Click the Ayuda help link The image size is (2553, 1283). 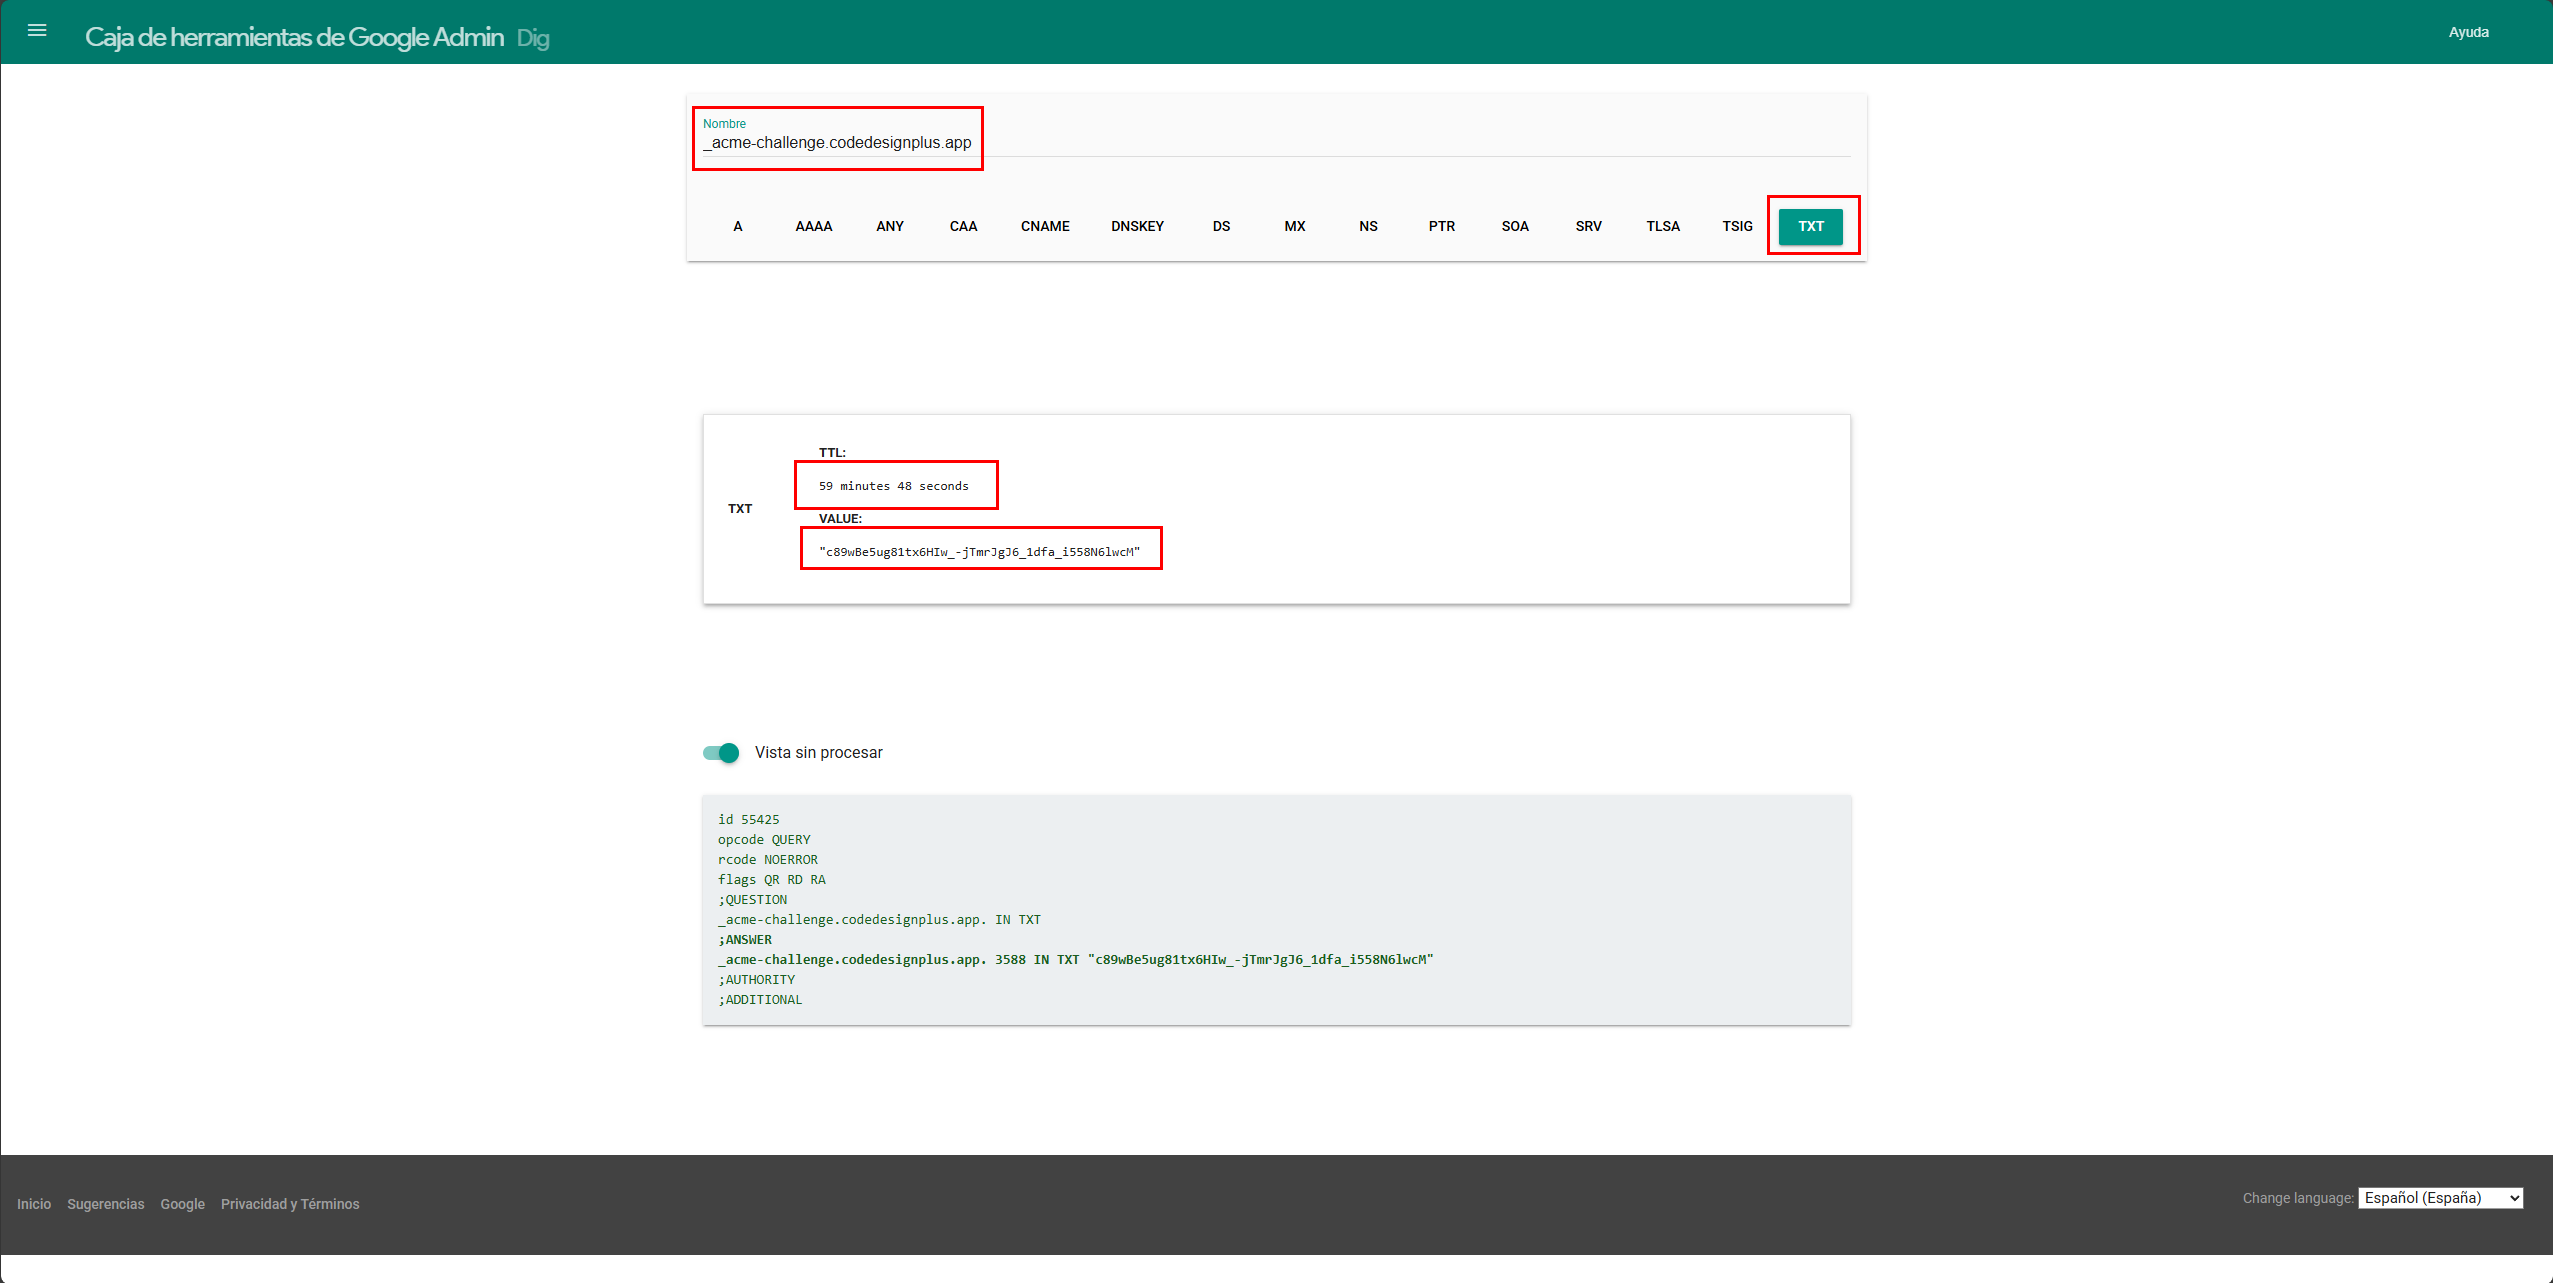click(x=2468, y=32)
